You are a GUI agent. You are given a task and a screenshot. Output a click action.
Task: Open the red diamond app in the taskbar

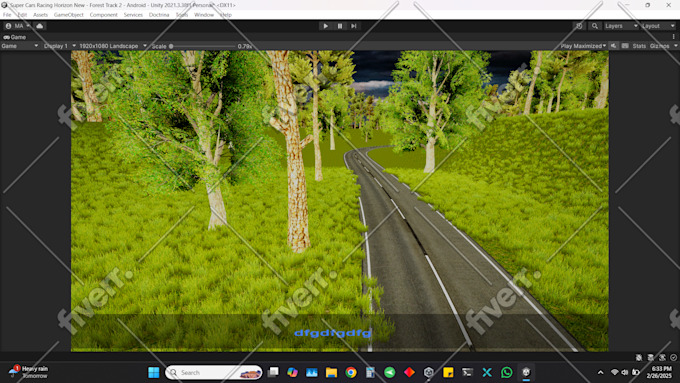coord(409,372)
